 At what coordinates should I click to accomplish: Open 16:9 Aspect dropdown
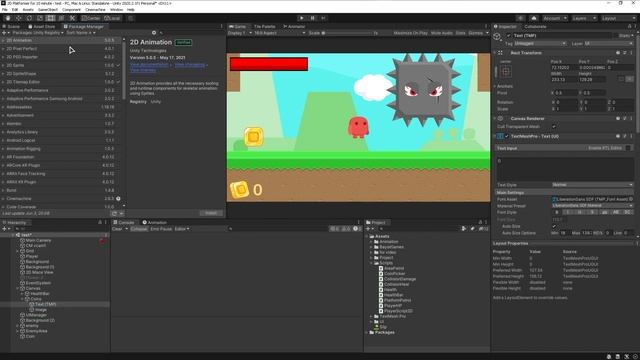(x=280, y=33)
